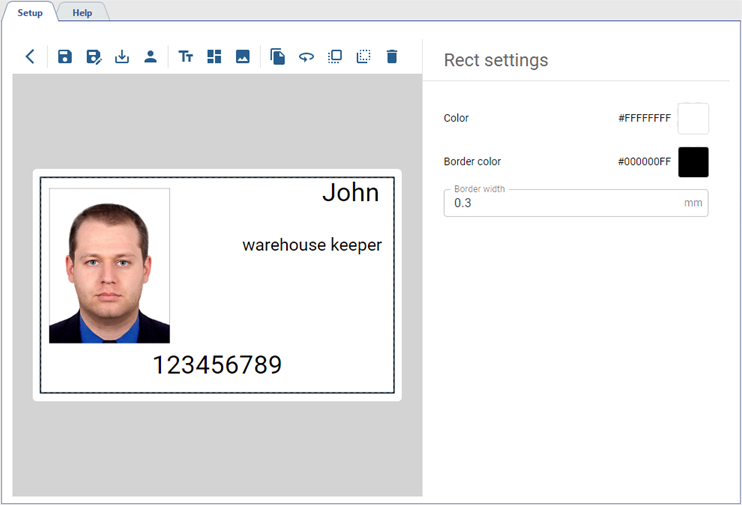Click the bring to front icon
The image size is (742, 505).
[x=335, y=57]
